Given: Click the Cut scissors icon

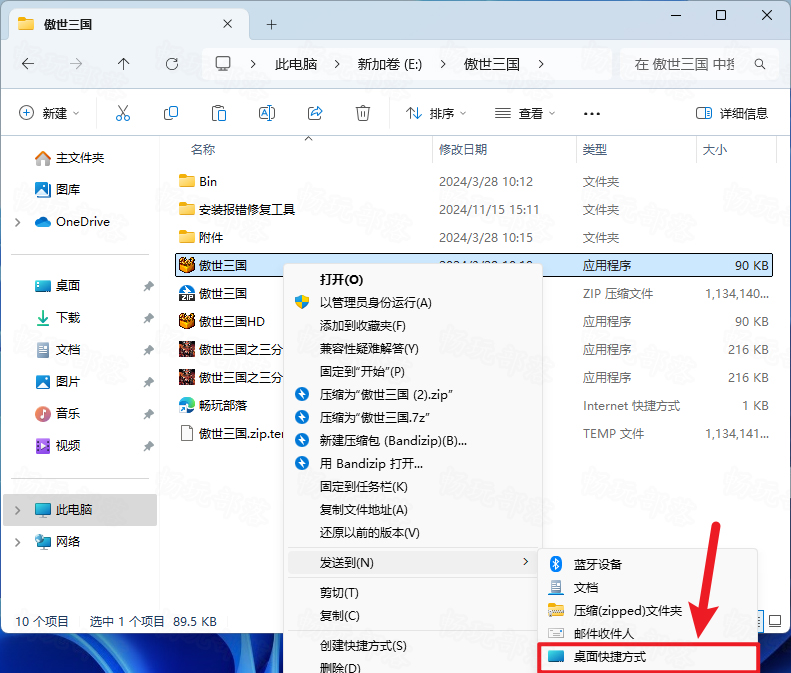Looking at the screenshot, I should [x=123, y=113].
